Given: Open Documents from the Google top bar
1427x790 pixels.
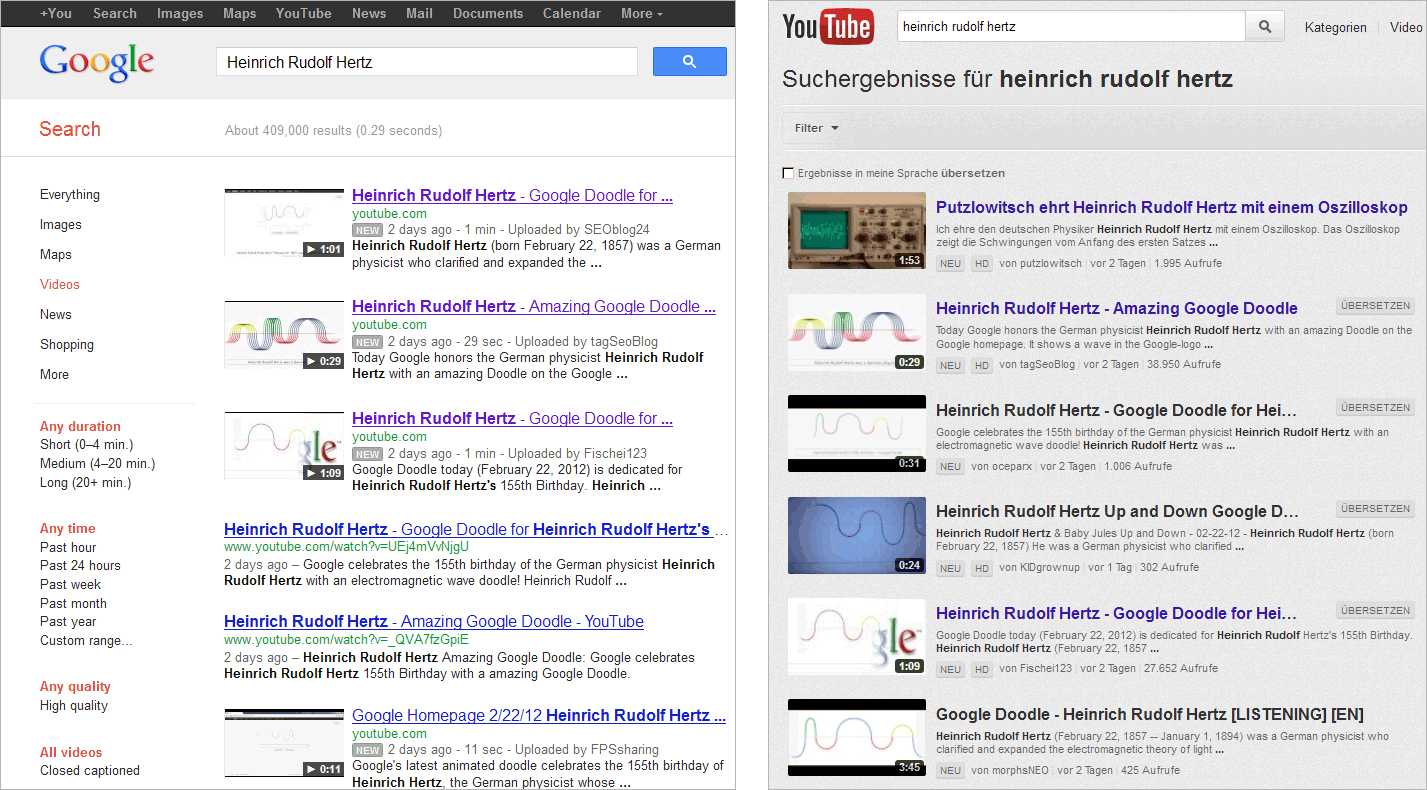Looking at the screenshot, I should 488,13.
